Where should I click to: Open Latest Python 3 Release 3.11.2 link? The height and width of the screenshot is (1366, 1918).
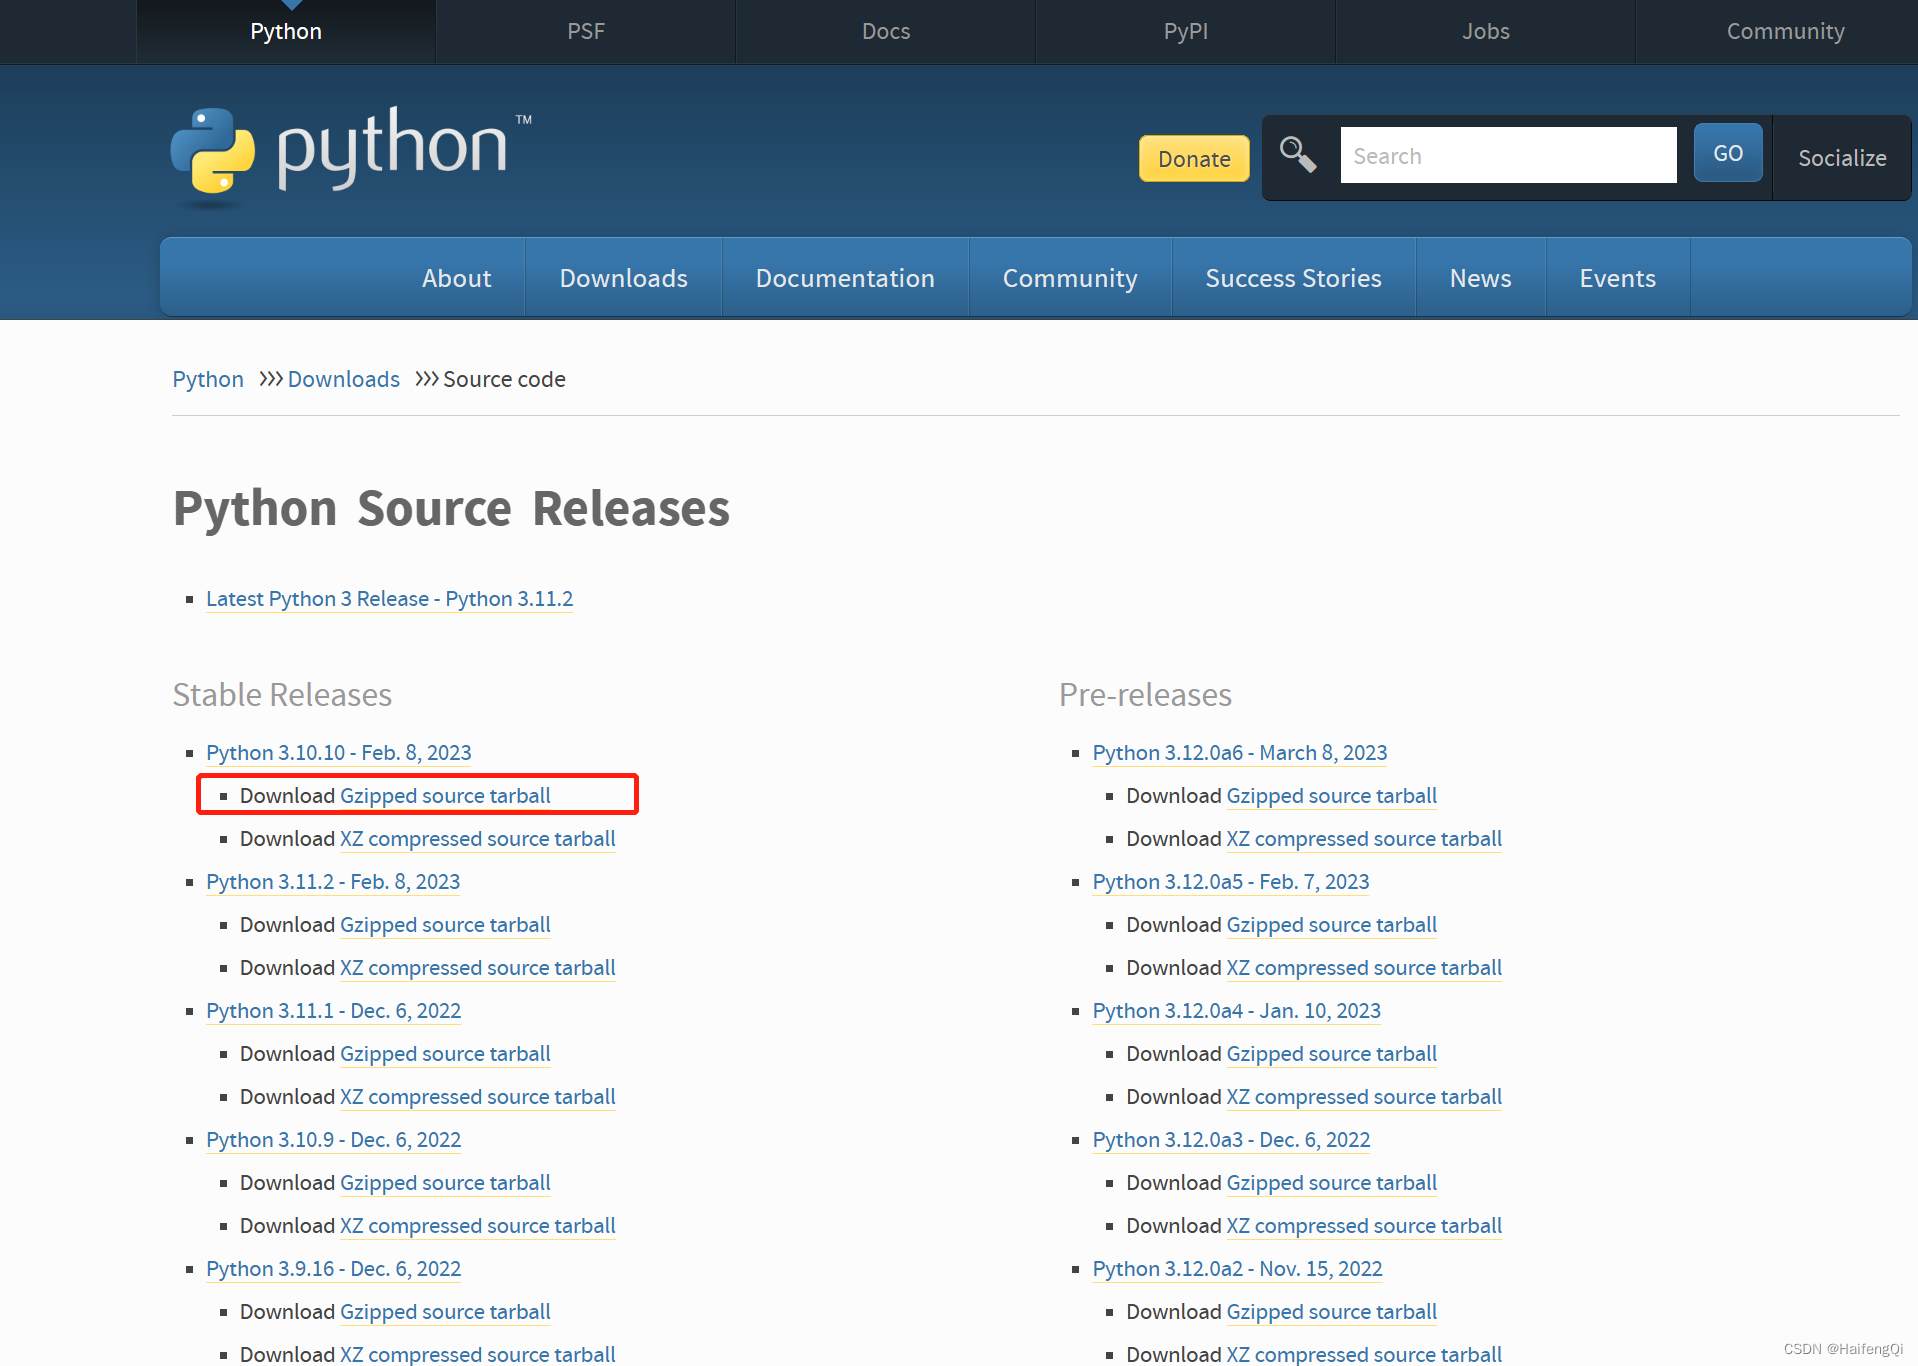pos(389,599)
